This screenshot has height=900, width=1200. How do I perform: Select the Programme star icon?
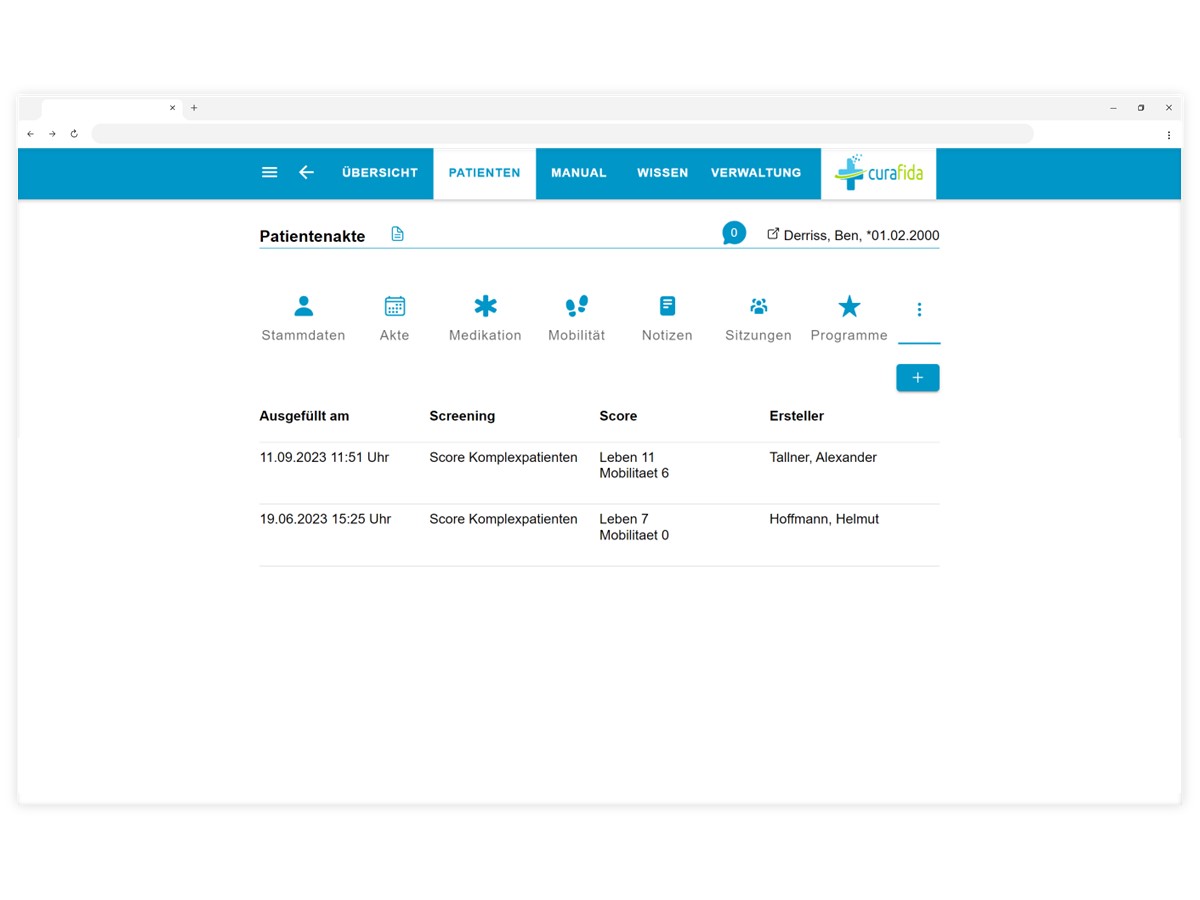pyautogui.click(x=849, y=306)
